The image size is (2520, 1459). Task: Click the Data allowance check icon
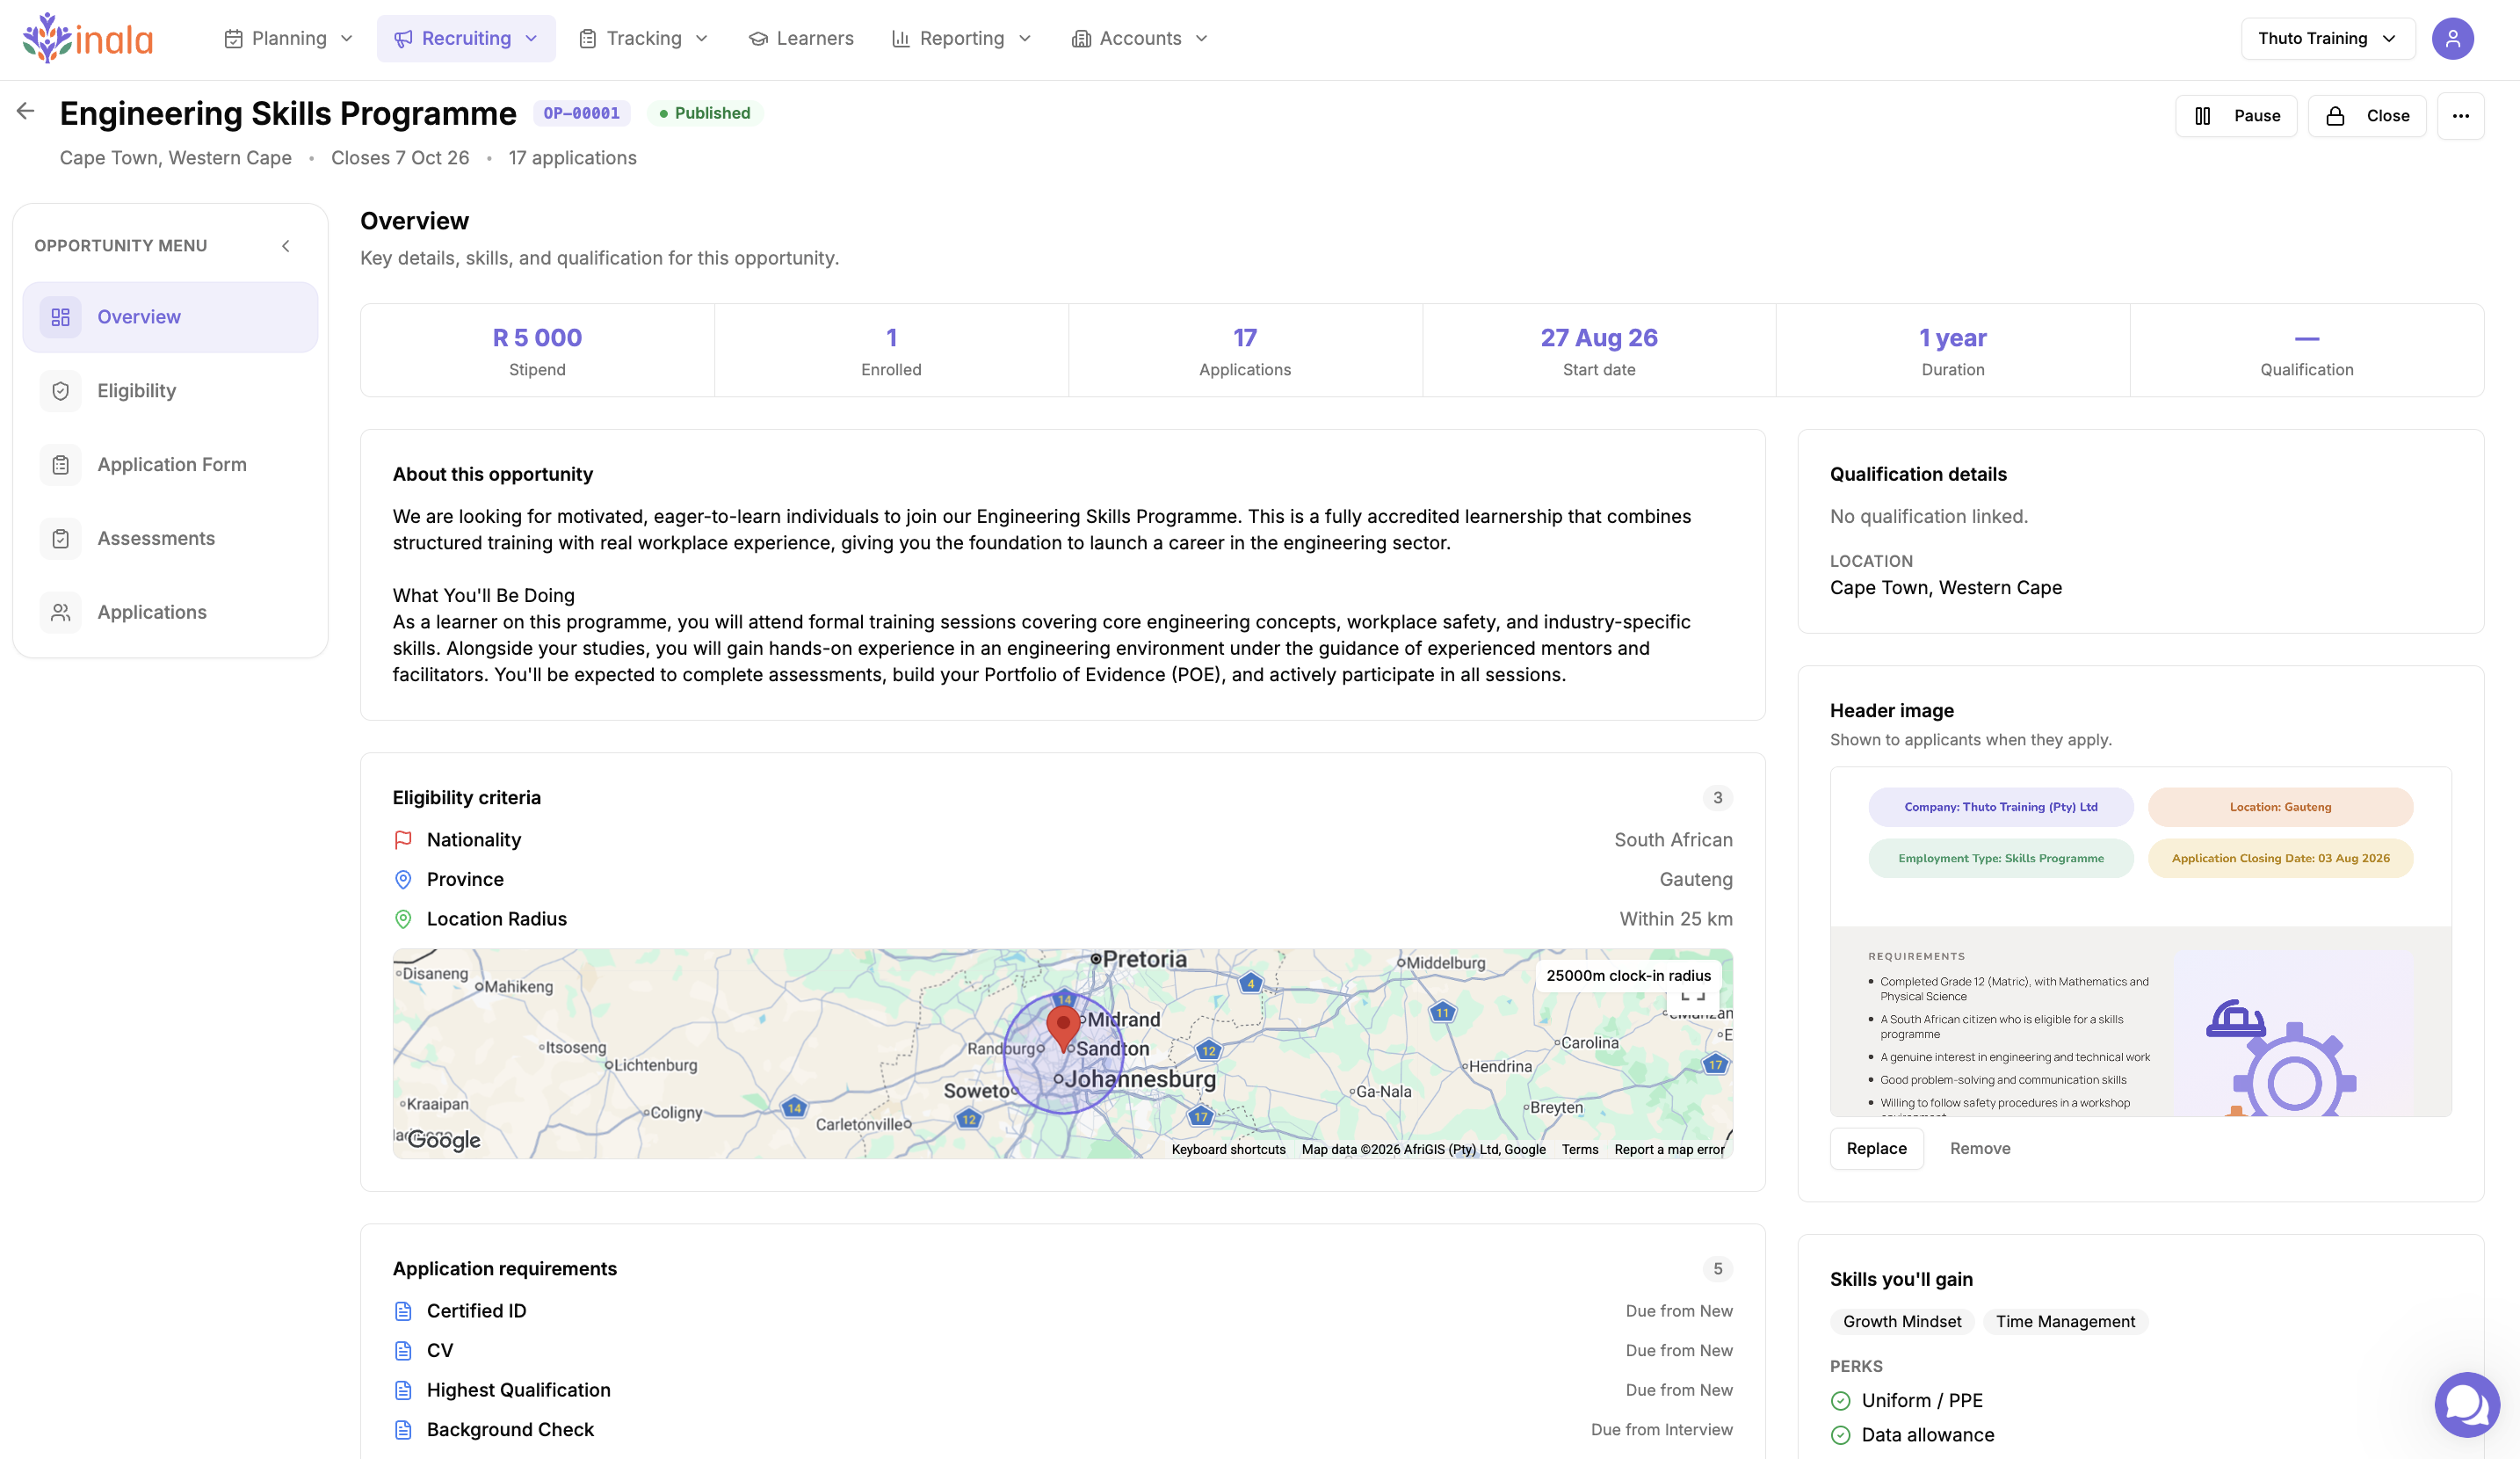click(1840, 1435)
